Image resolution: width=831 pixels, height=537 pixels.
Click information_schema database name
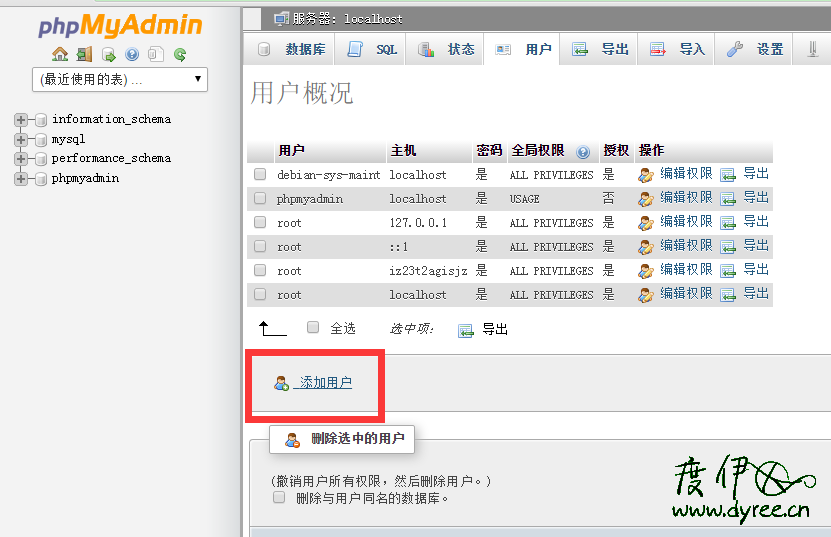click(x=111, y=119)
